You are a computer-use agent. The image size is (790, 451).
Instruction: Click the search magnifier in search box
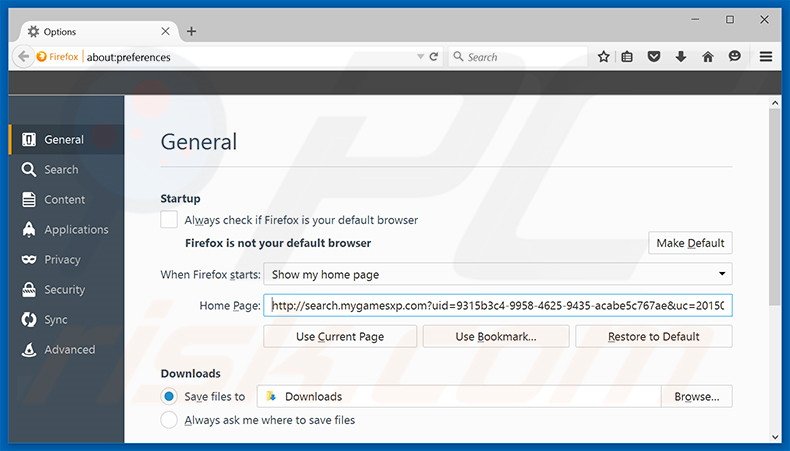458,56
